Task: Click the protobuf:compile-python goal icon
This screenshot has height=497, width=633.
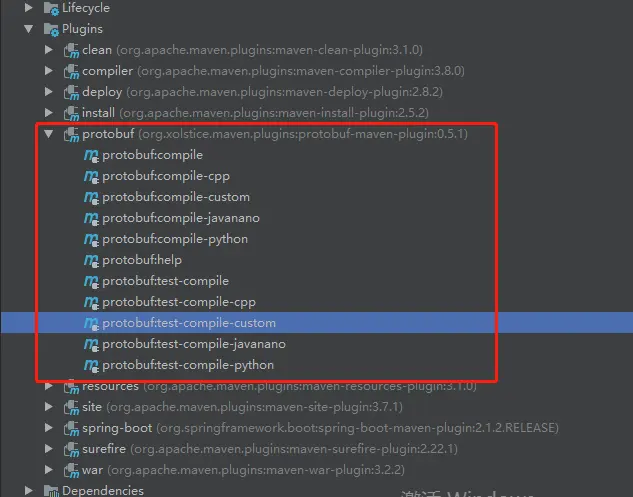Action: (91, 239)
